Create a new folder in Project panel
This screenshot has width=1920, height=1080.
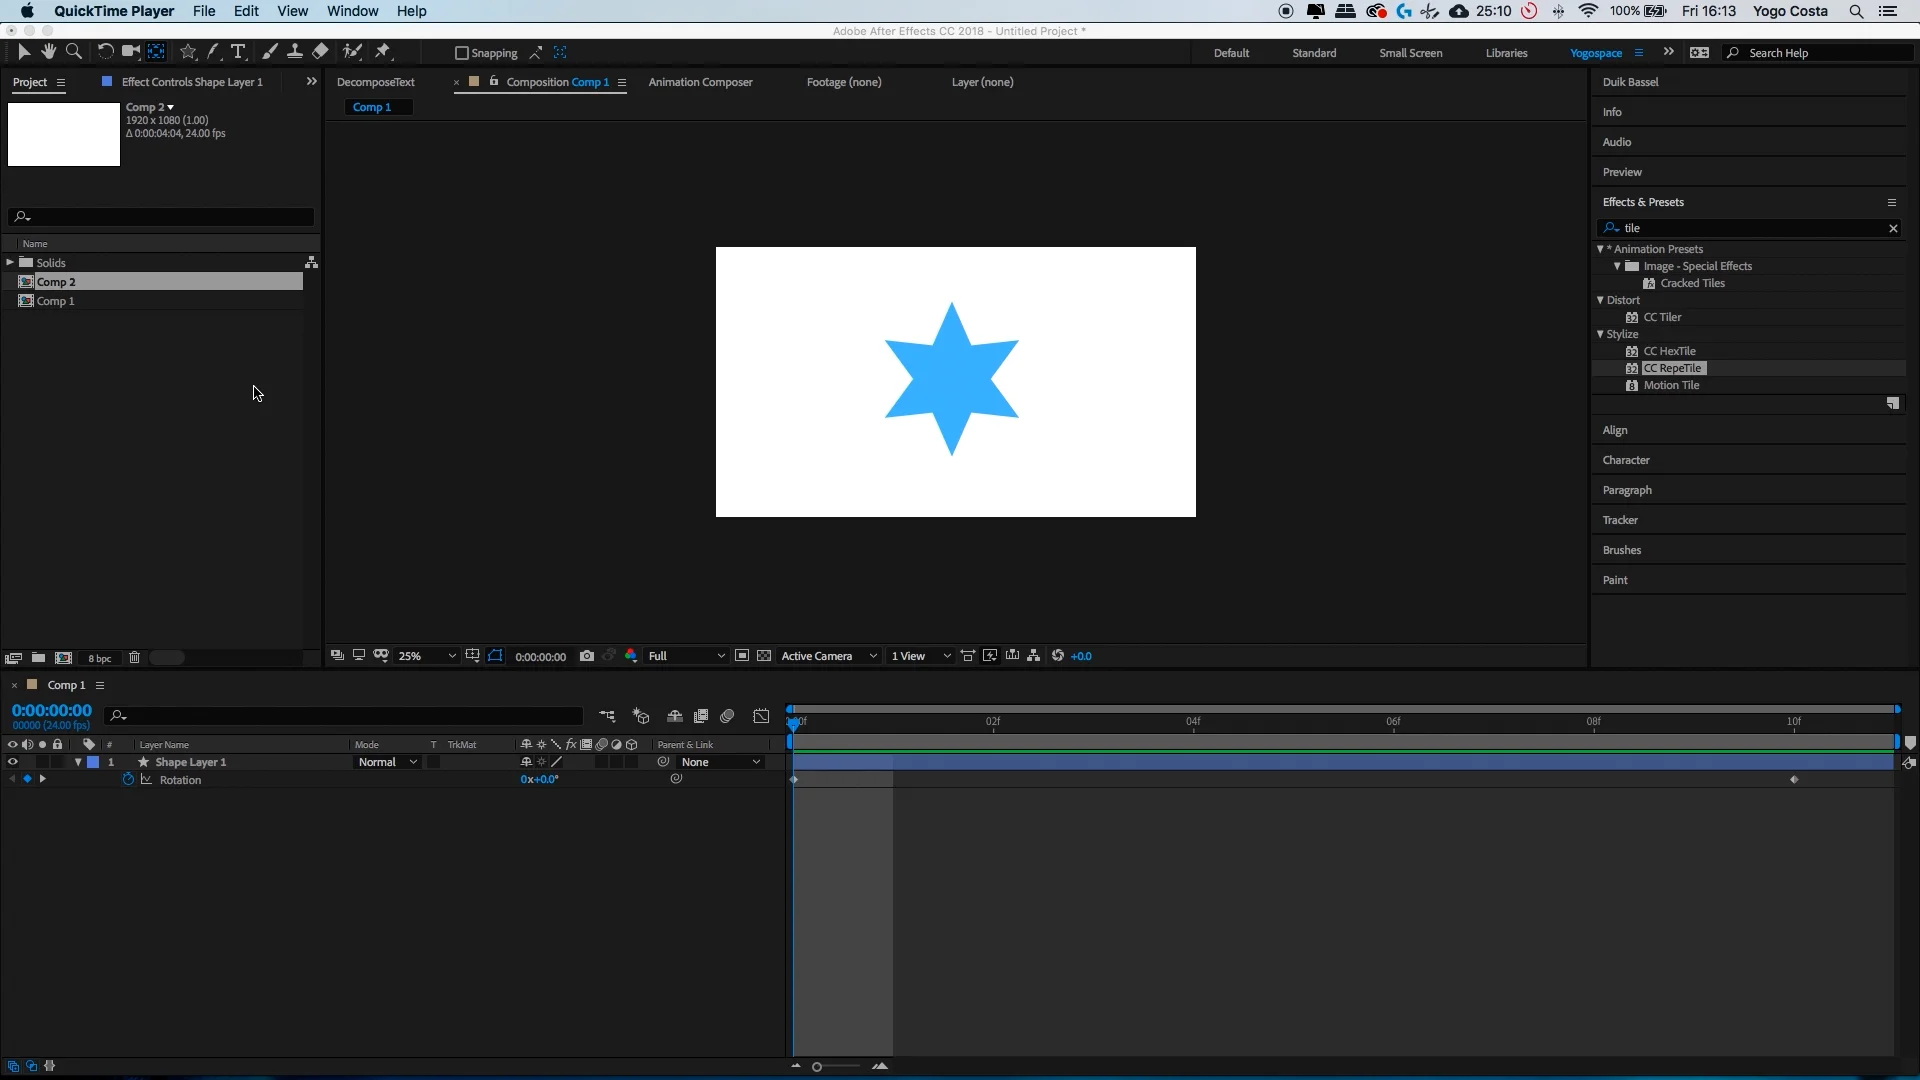click(38, 658)
